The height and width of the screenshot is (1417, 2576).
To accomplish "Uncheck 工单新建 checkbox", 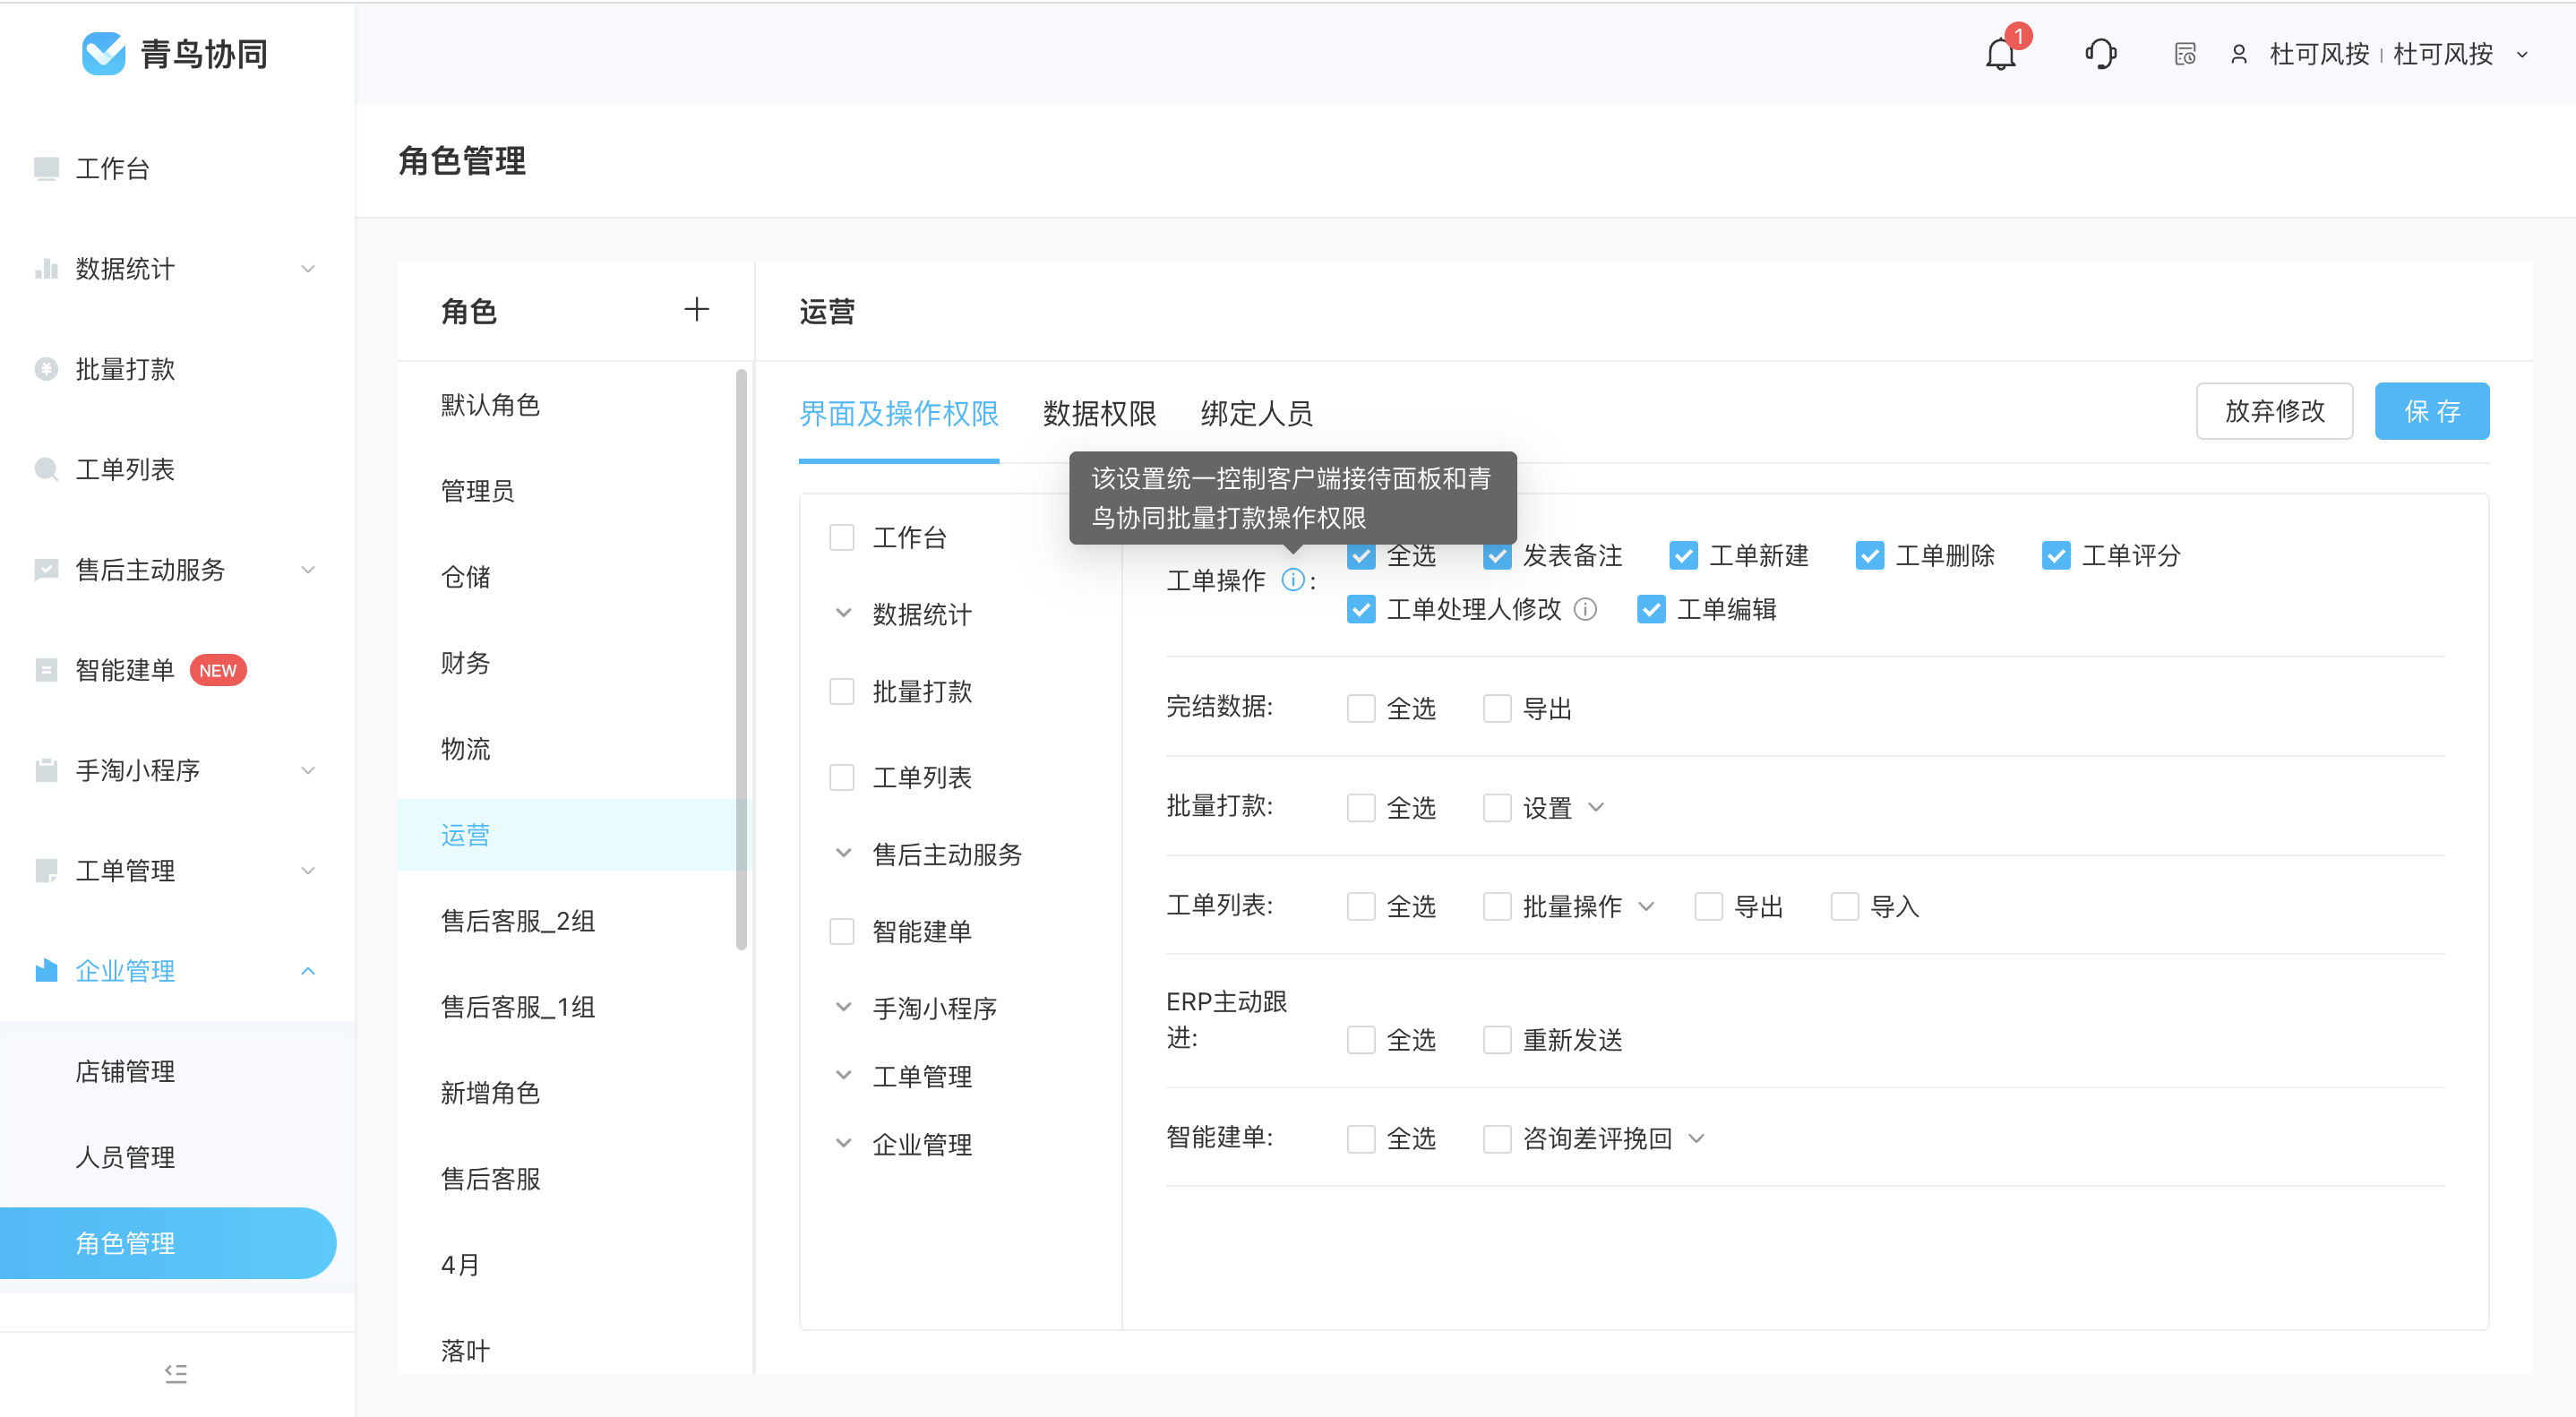I will 1683,555.
